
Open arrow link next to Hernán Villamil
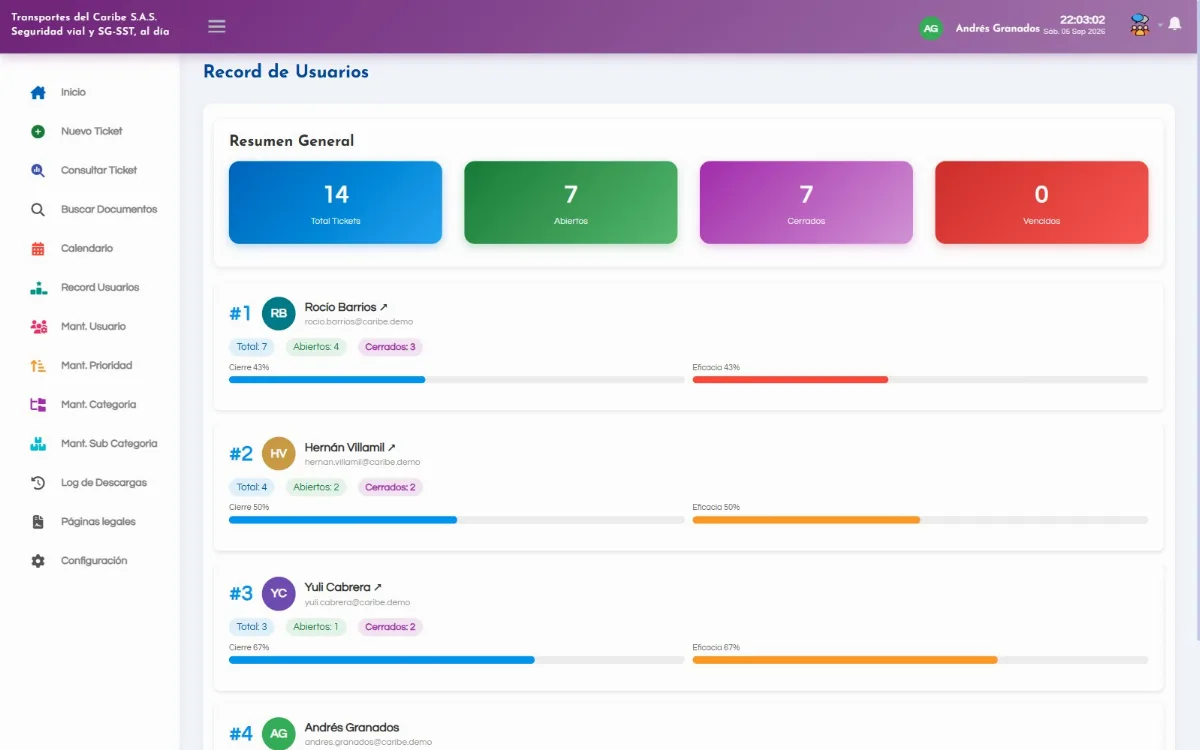pos(392,447)
